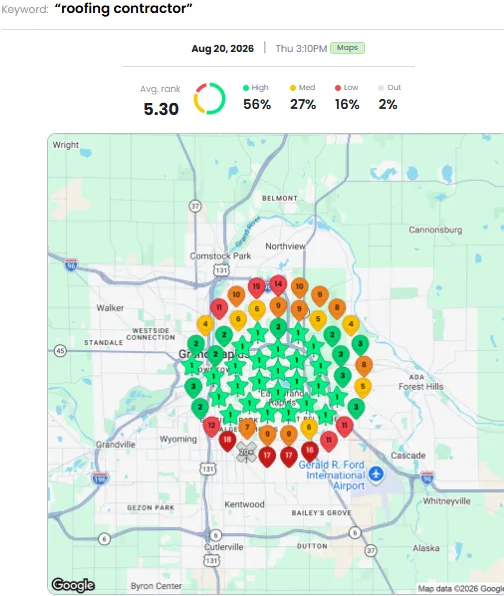Click the yellow rank 5 pin near Forest Hills

tap(363, 388)
